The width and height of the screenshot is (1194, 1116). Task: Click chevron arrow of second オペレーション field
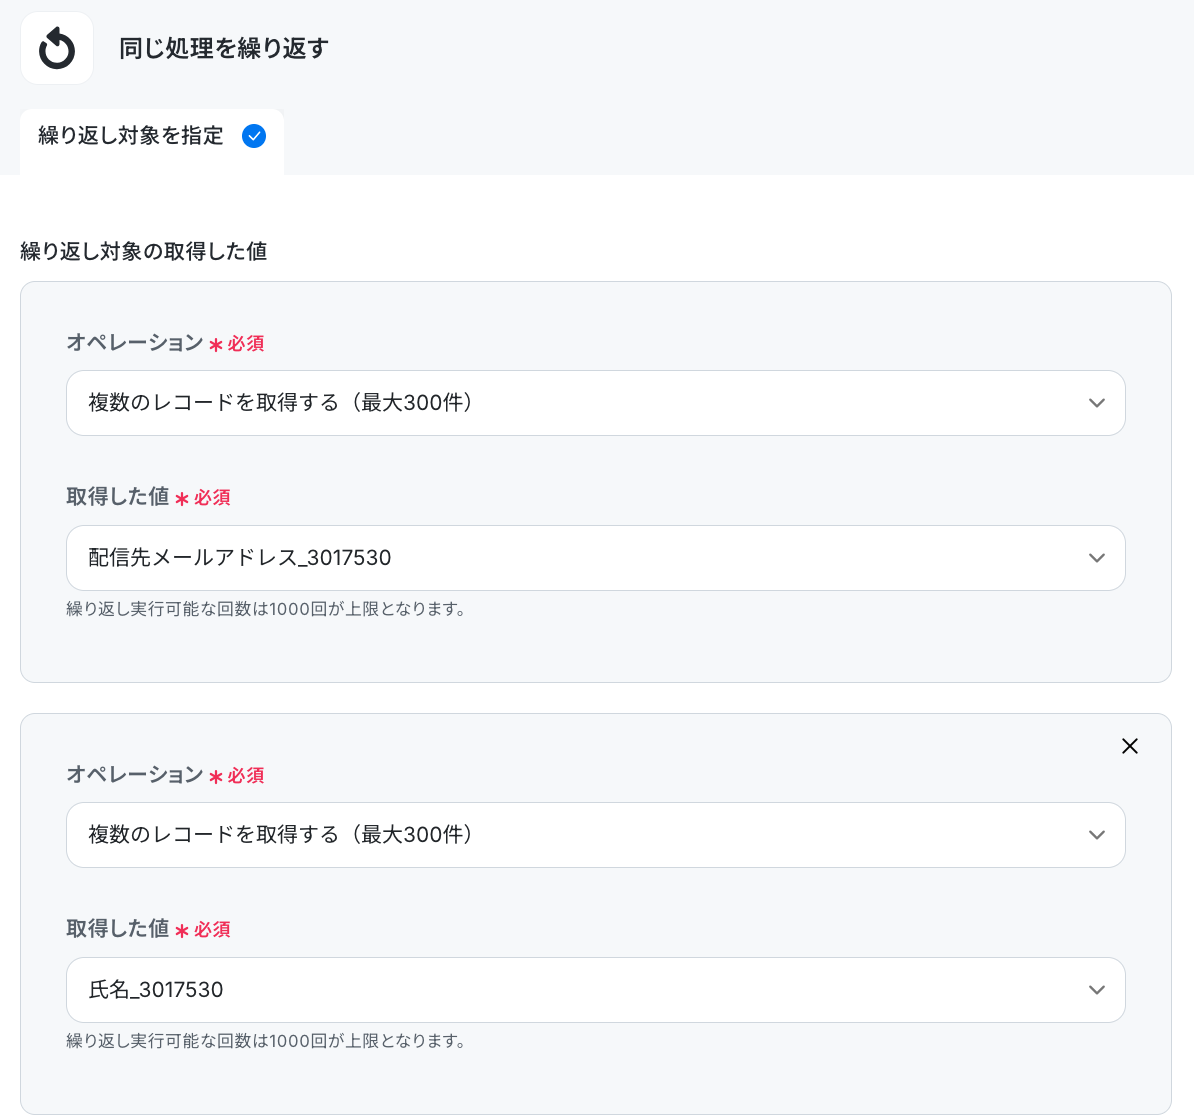point(1097,835)
